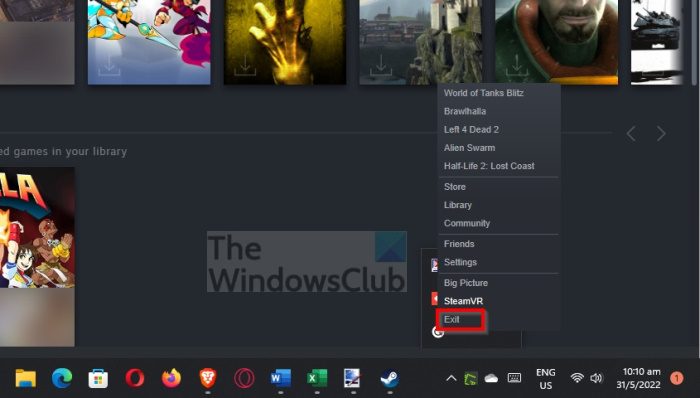Open the Brawlhalla game cover on top shelf
700x398 pixels.
[x=149, y=42]
